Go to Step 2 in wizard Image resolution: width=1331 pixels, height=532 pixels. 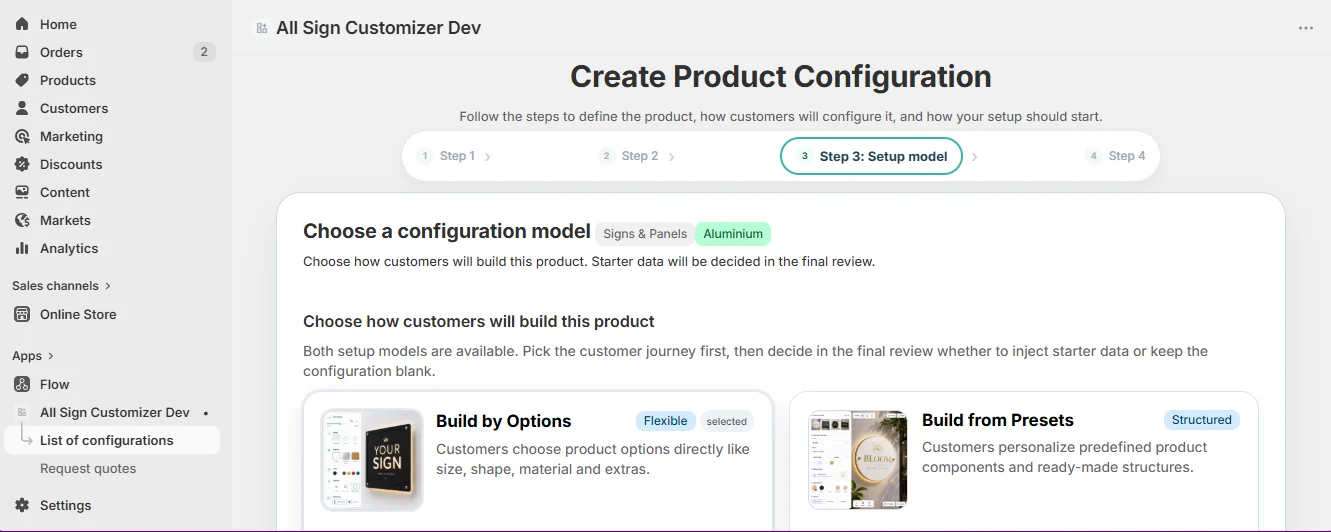630,156
